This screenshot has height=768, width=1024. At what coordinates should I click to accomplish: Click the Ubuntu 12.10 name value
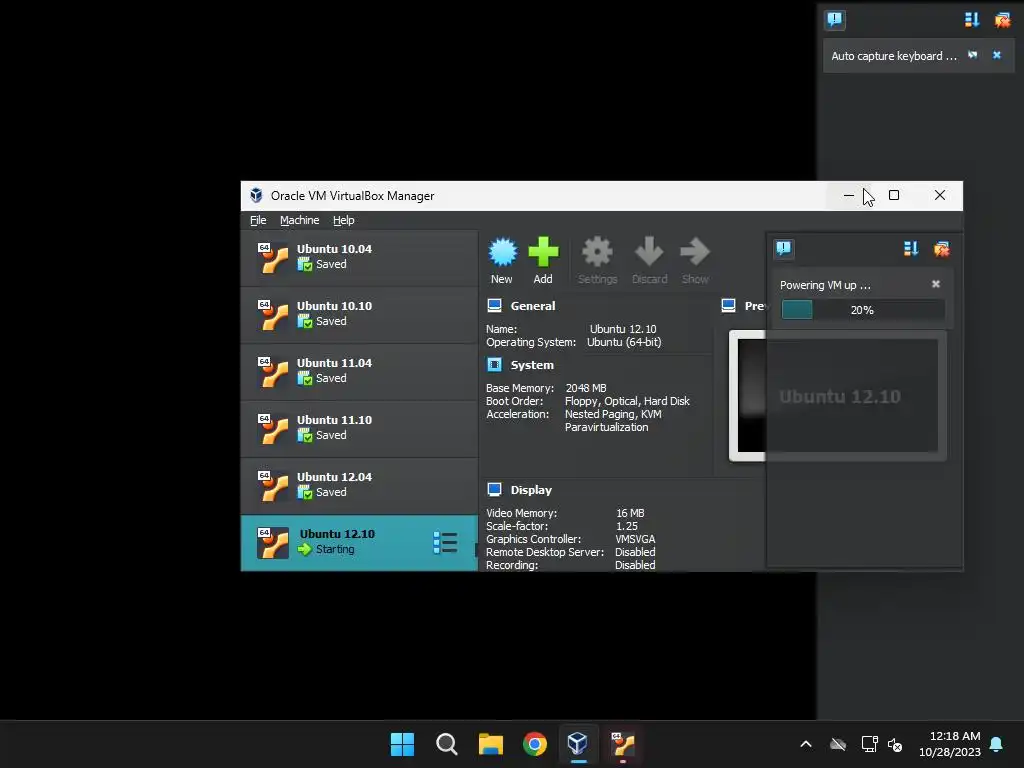[623, 329]
